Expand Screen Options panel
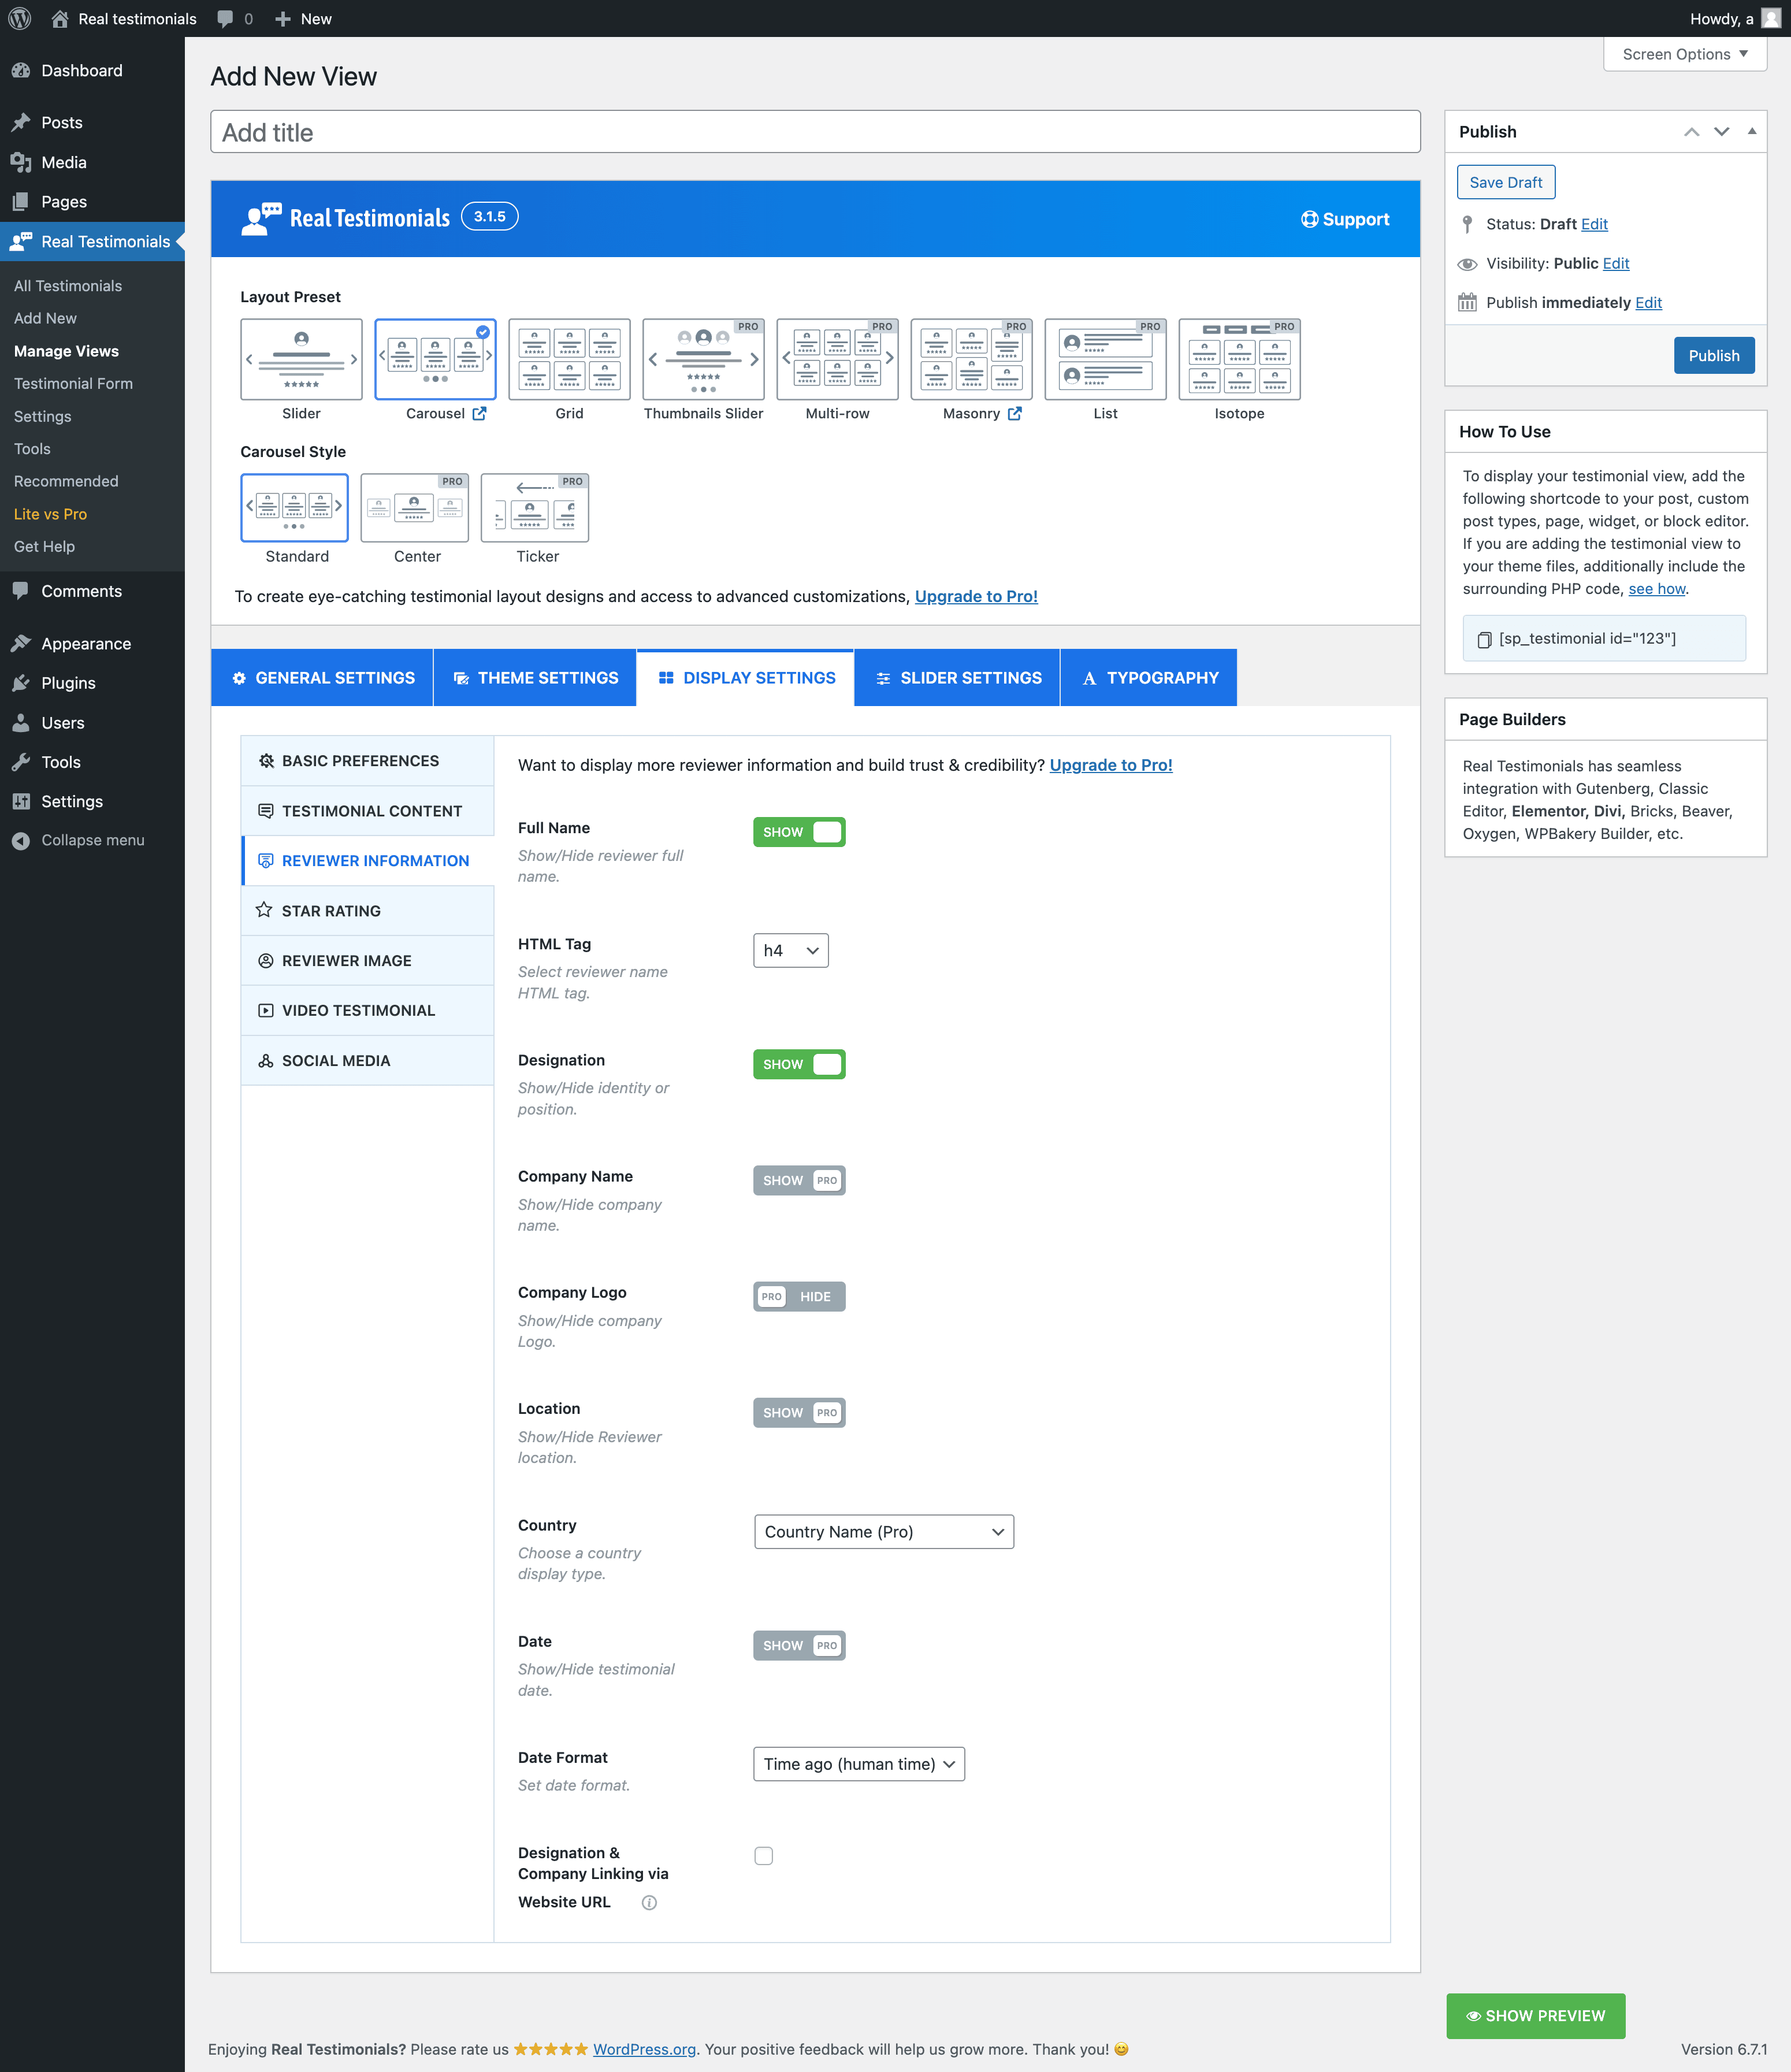 tap(1685, 54)
